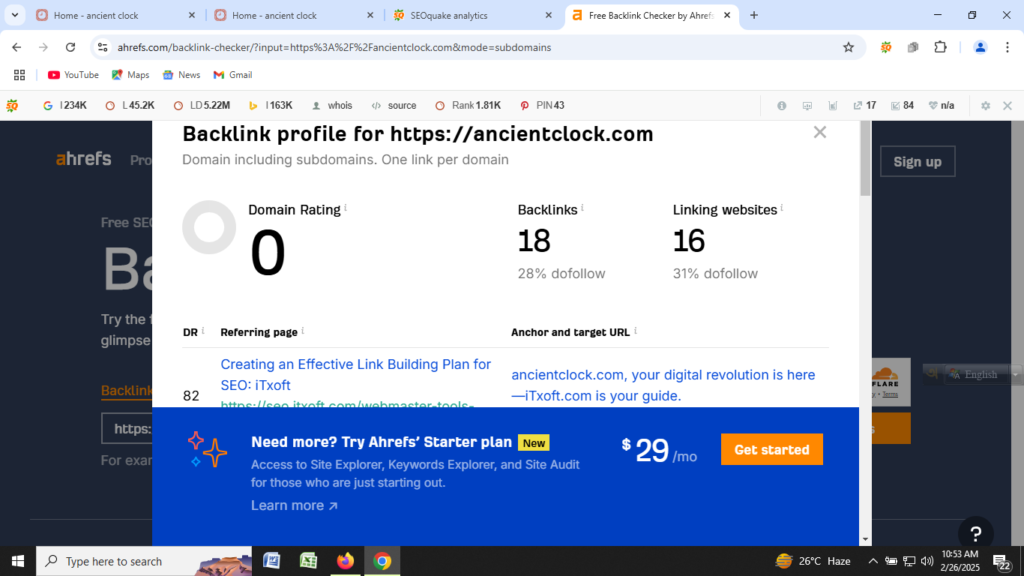Open SEOquake internal links count 84

(x=900, y=105)
